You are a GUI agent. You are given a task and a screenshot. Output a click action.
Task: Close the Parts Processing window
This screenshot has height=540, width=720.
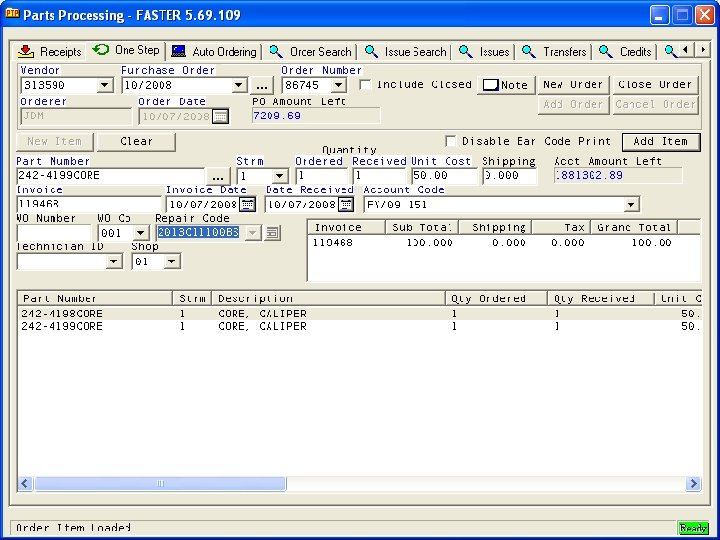tap(704, 15)
